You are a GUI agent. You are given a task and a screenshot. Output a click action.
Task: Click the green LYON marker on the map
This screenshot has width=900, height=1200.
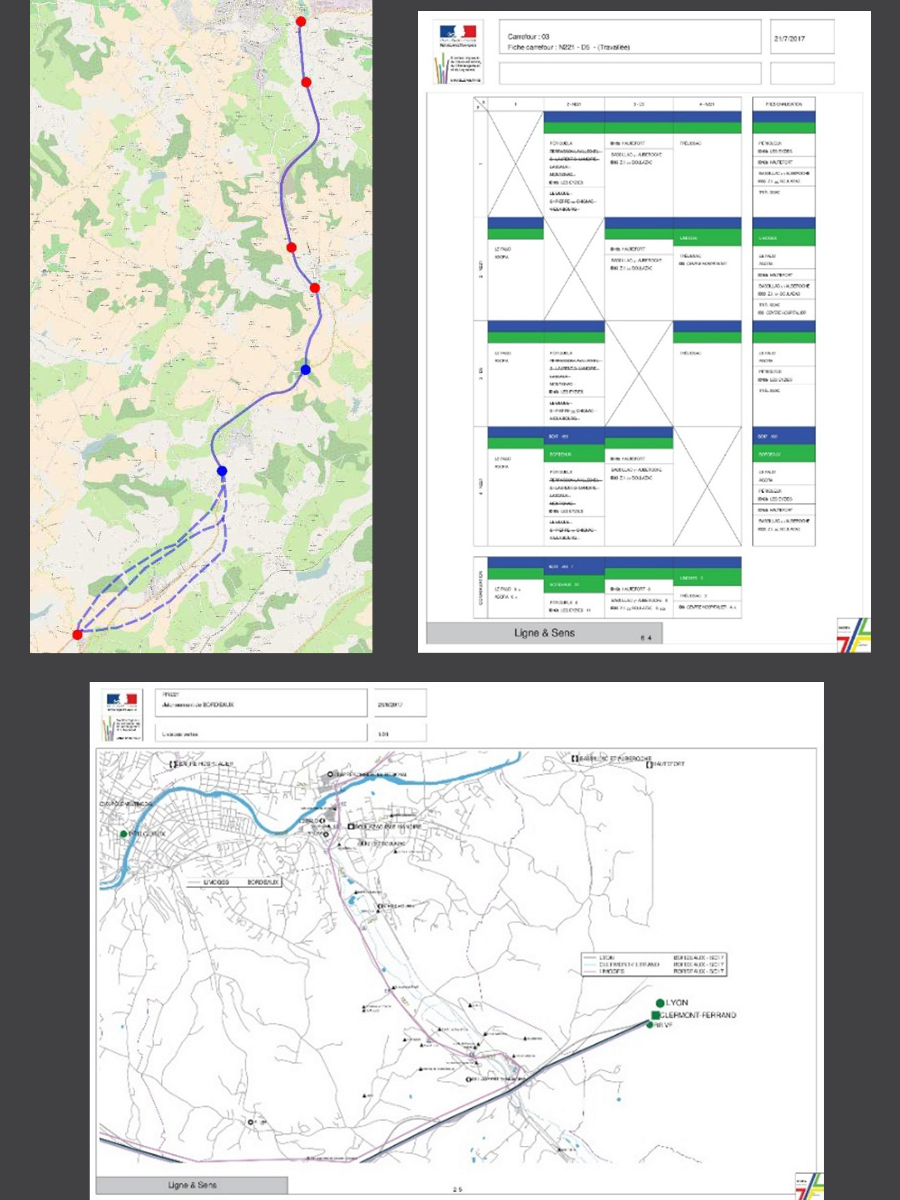tap(660, 1002)
